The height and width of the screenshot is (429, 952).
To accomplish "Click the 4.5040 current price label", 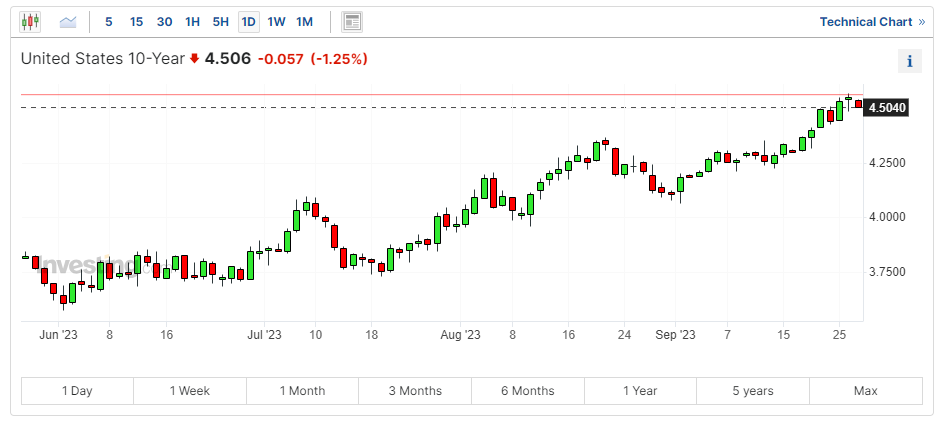I will 887,107.
